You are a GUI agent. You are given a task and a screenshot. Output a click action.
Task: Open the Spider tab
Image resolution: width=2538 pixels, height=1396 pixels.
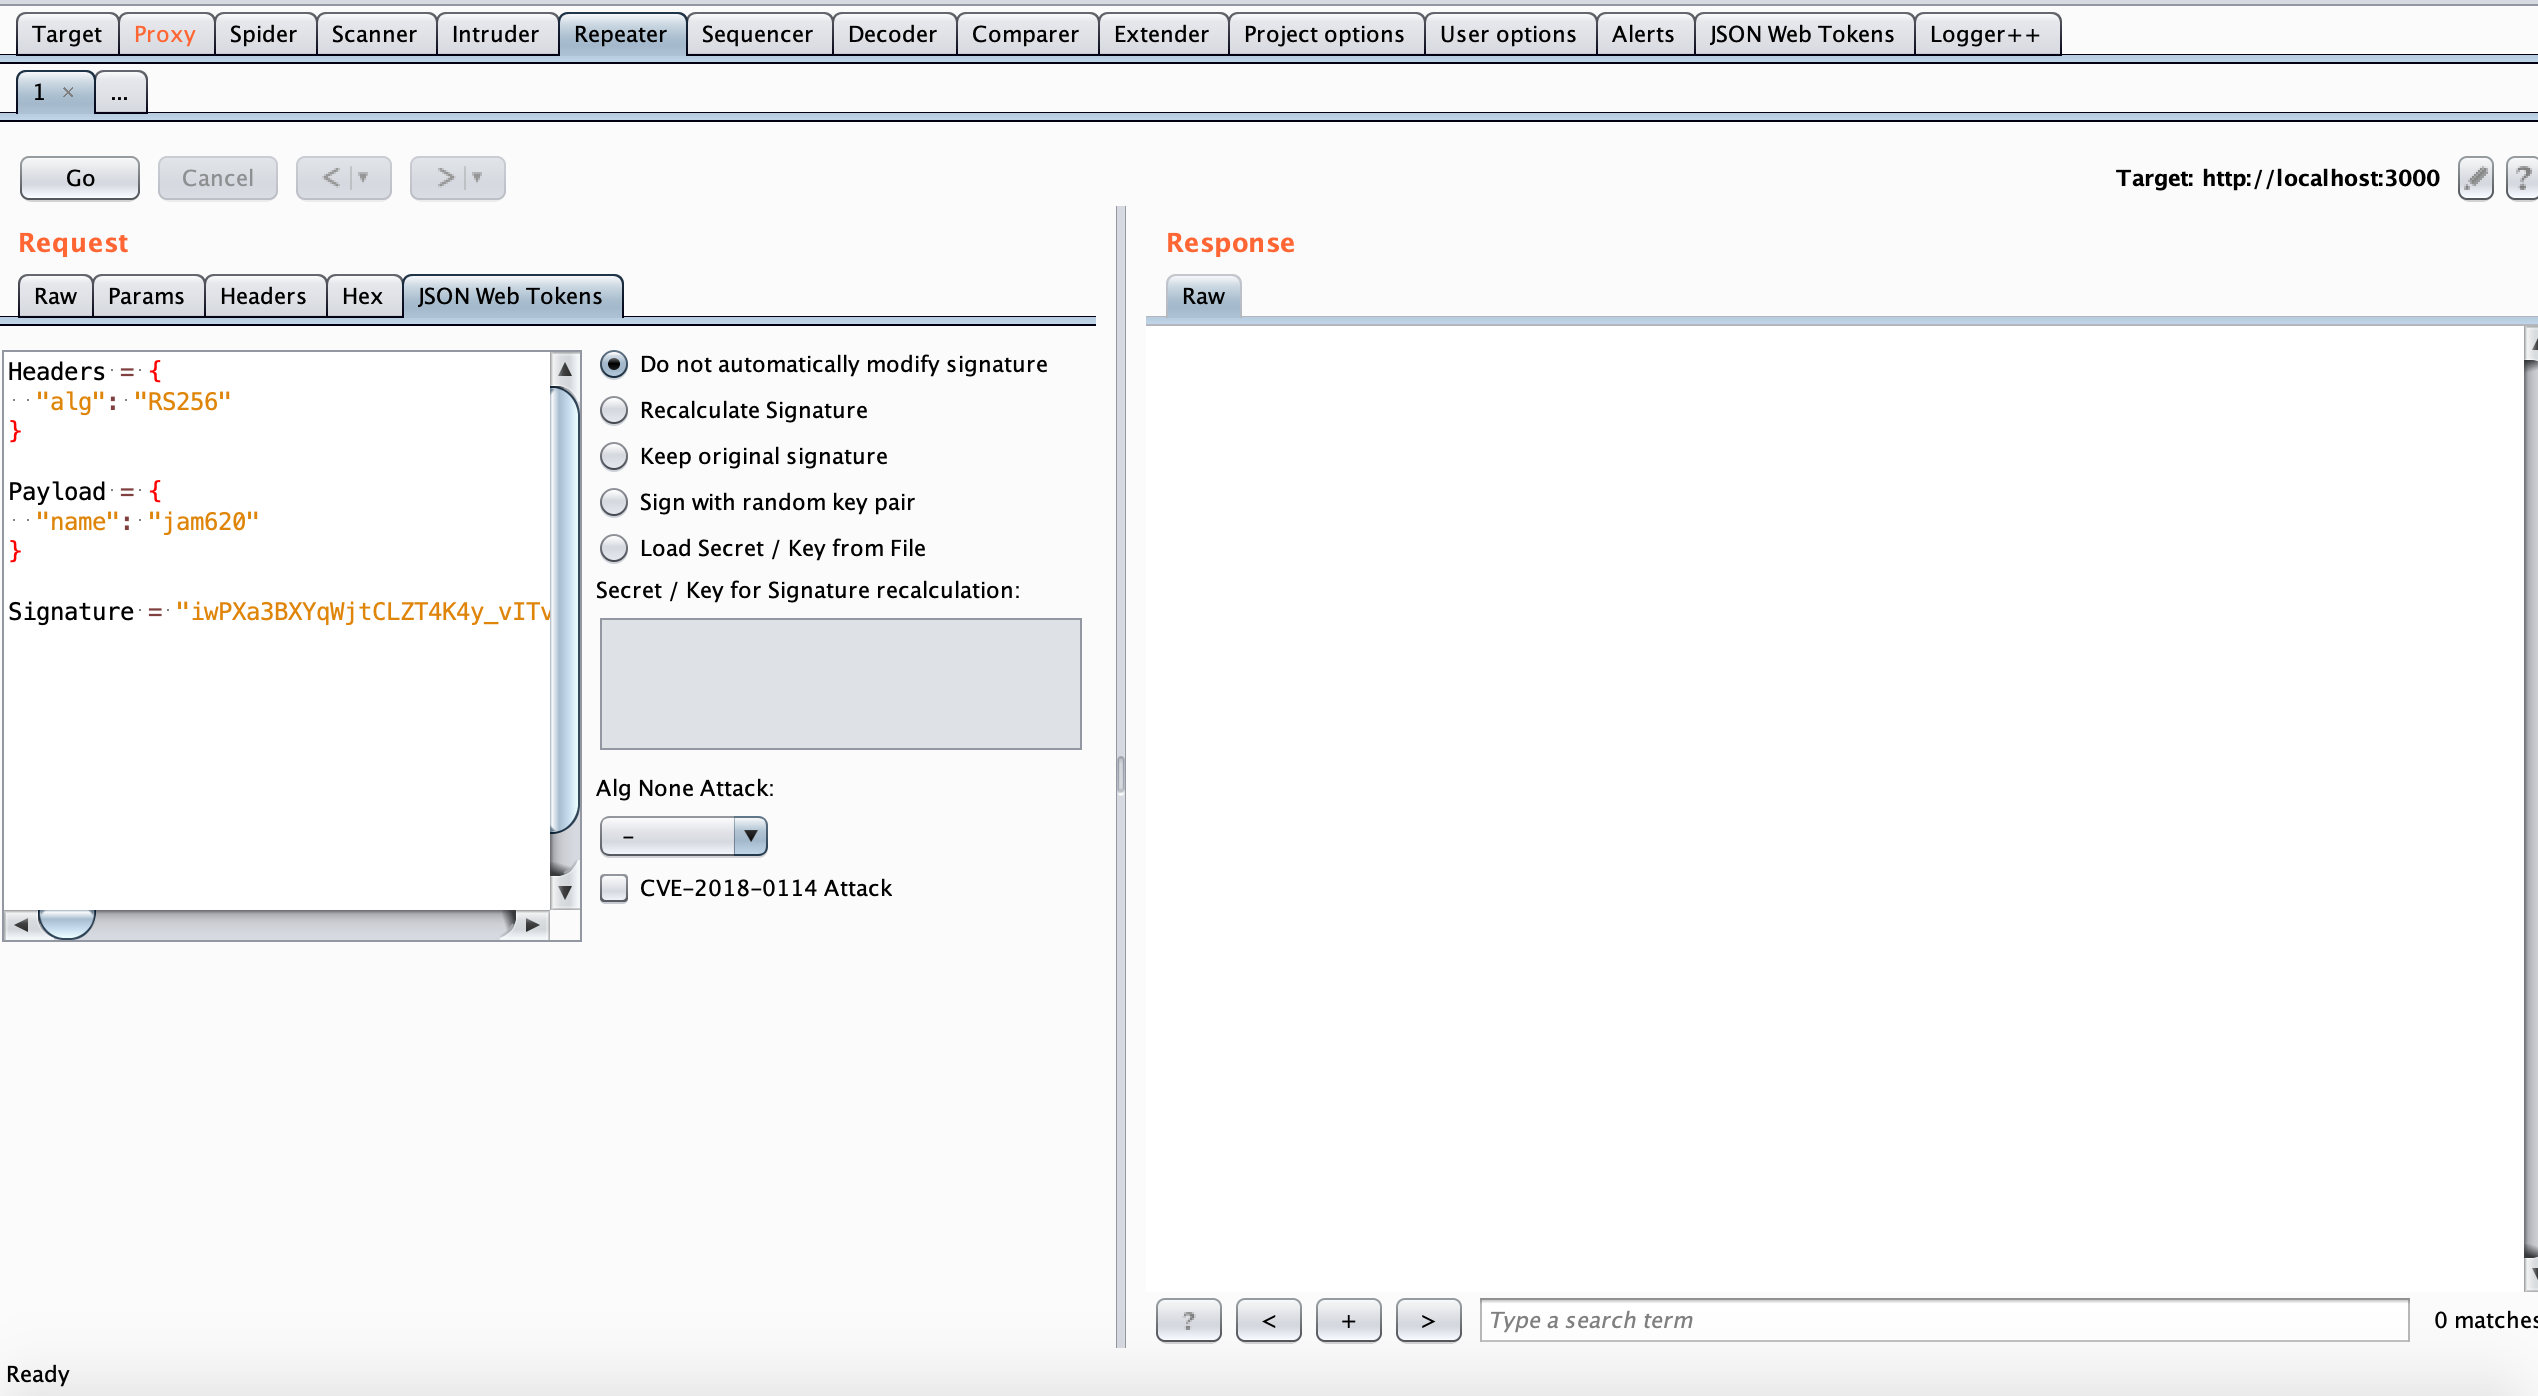pyautogui.click(x=264, y=34)
